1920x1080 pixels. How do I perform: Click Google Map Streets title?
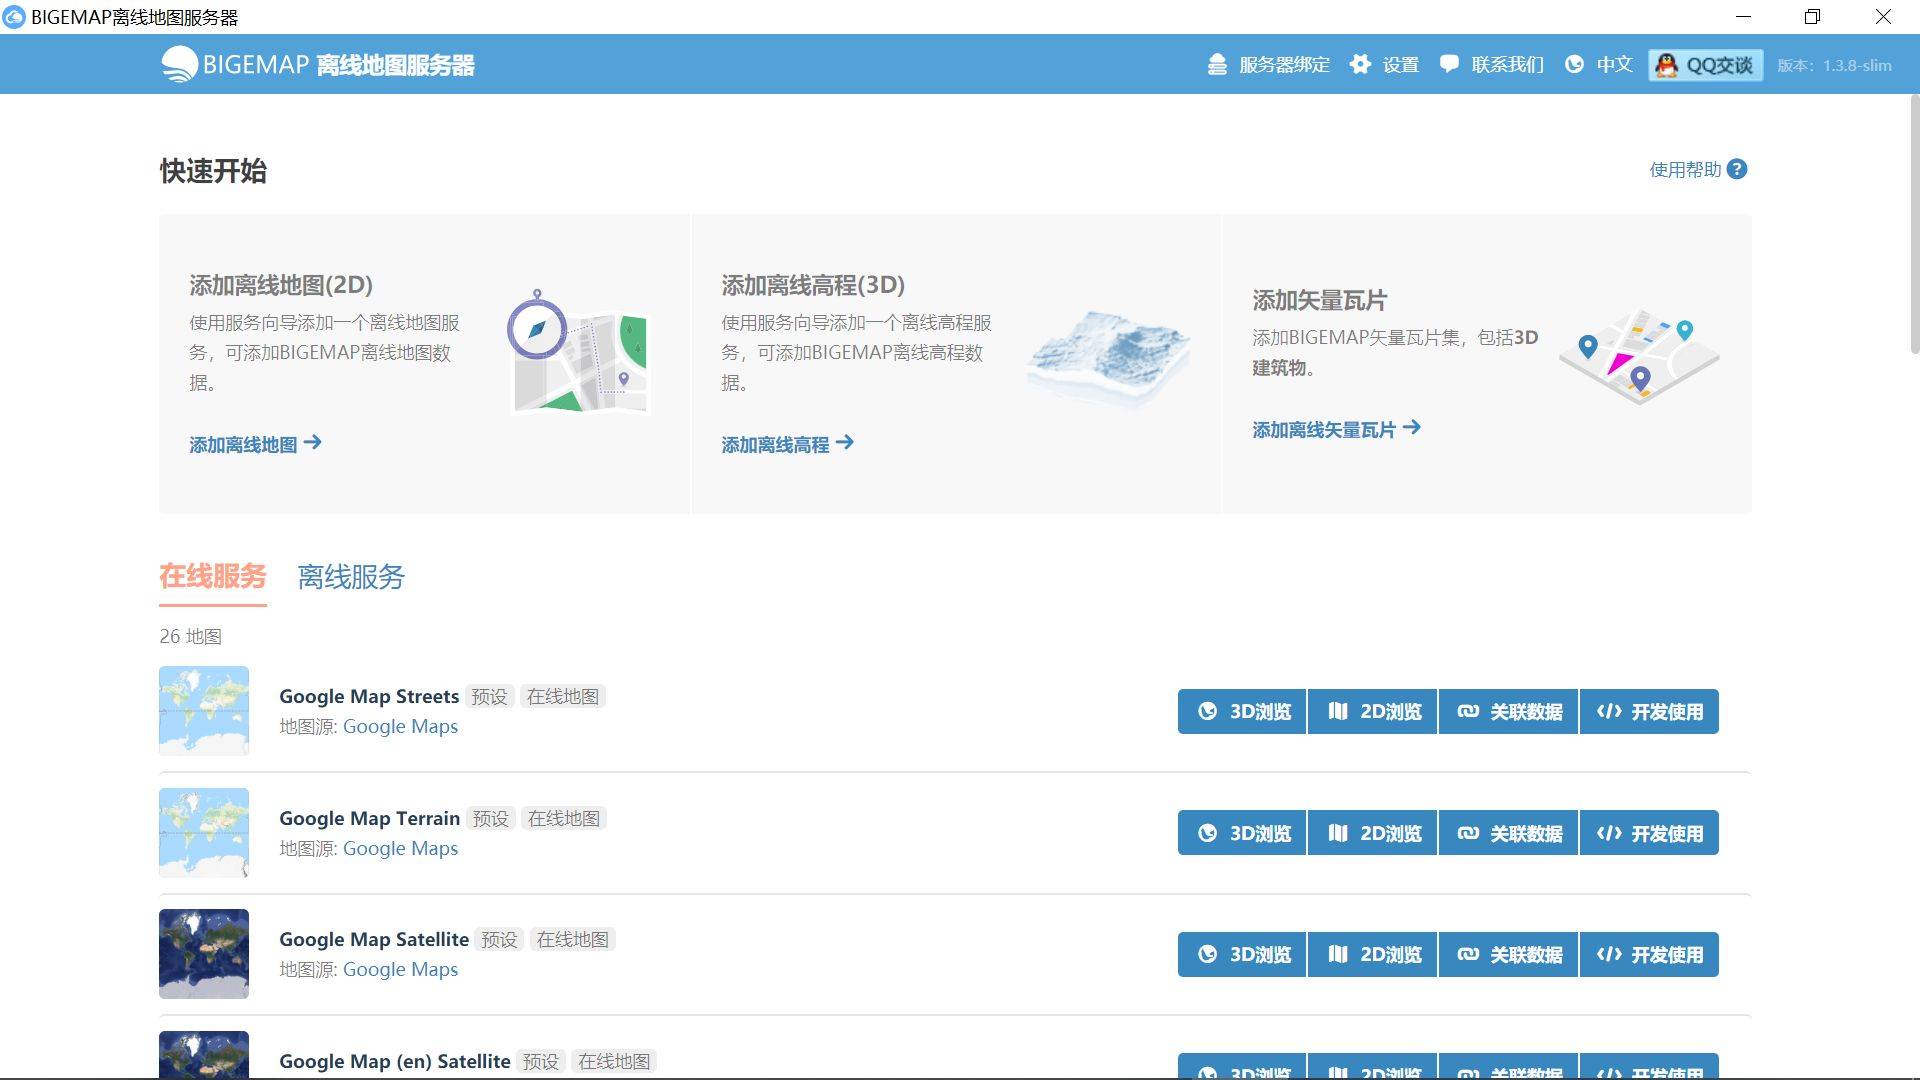click(x=369, y=697)
